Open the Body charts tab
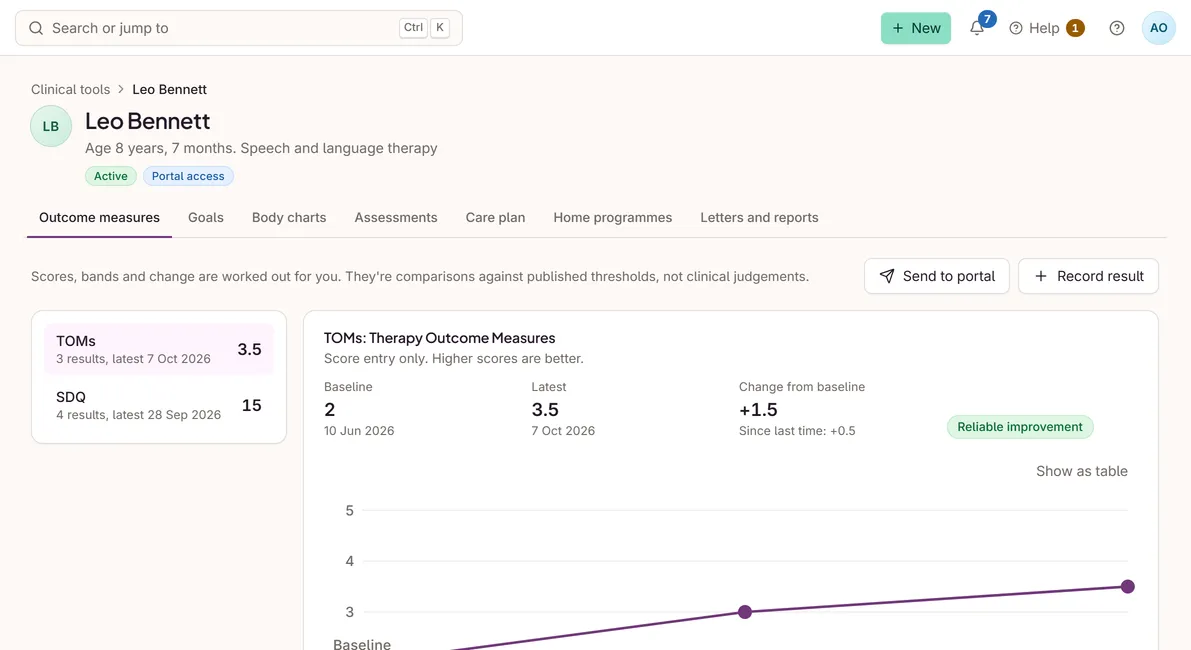The width and height of the screenshot is (1191, 650). click(x=289, y=217)
